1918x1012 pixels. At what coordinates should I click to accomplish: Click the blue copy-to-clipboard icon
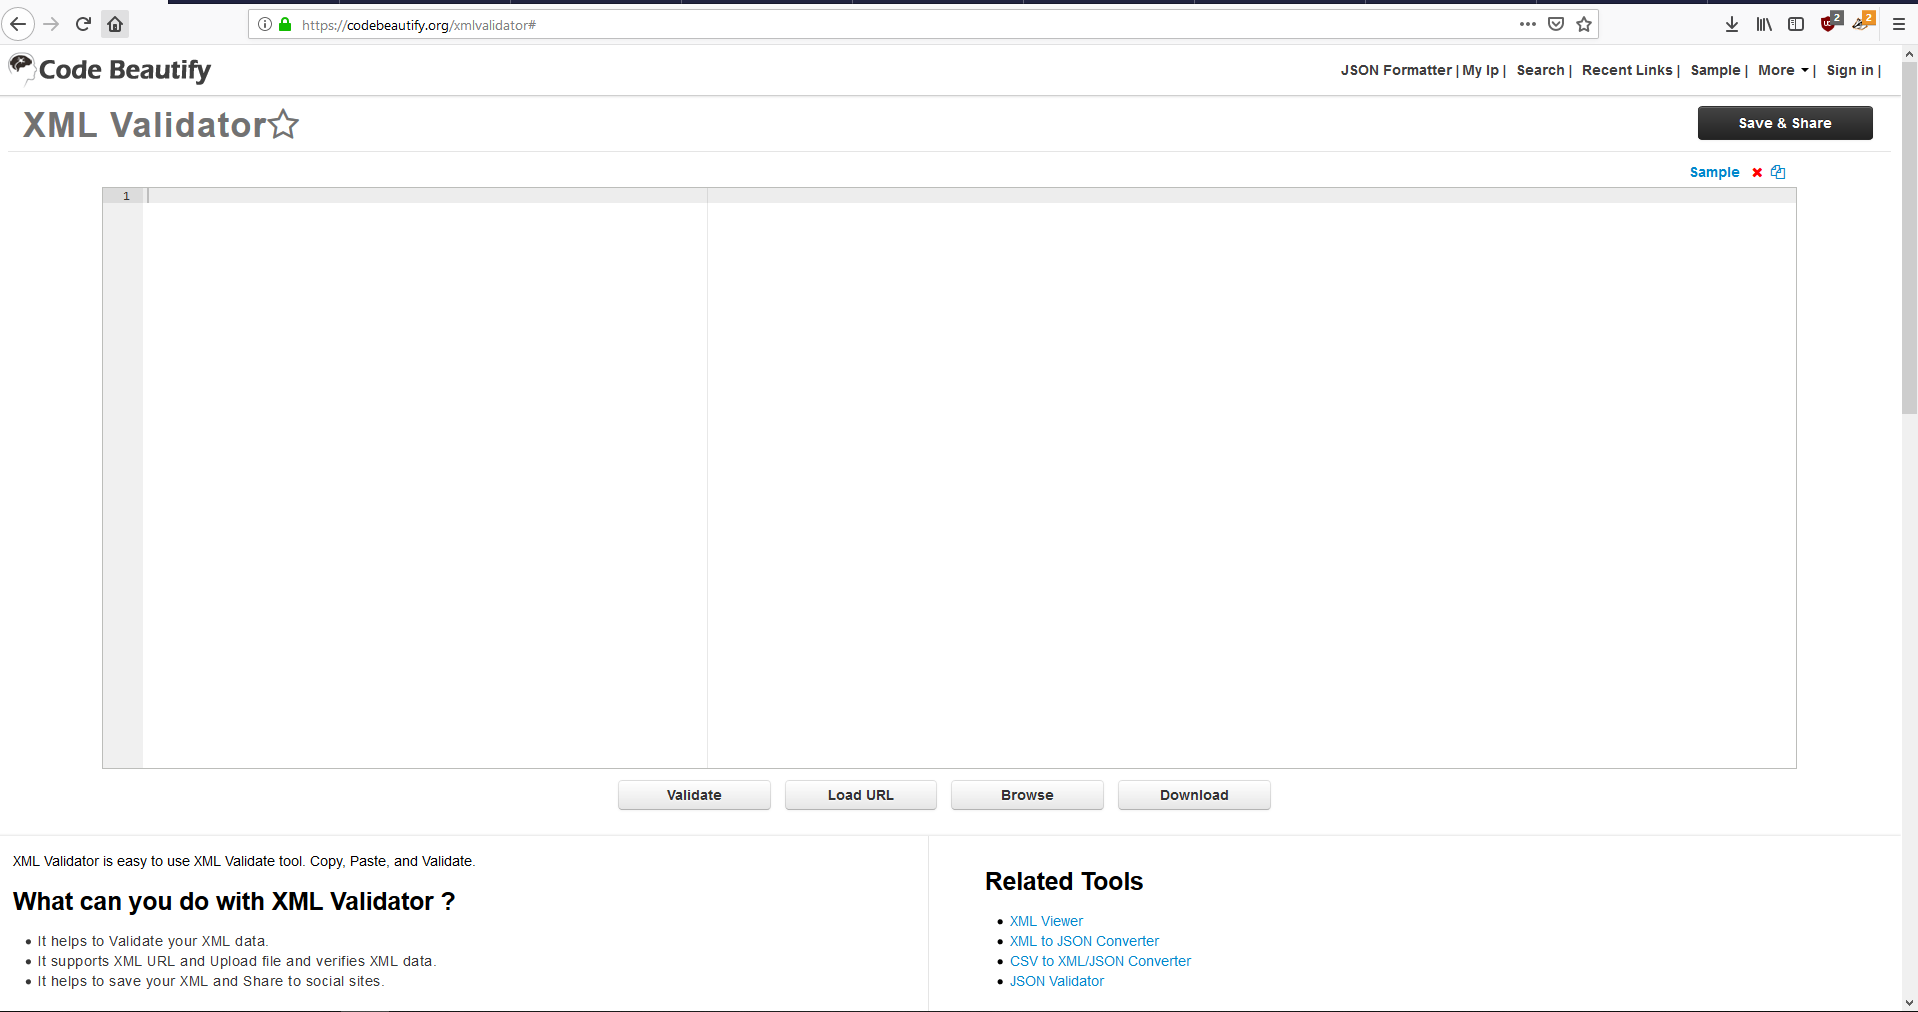click(x=1778, y=172)
